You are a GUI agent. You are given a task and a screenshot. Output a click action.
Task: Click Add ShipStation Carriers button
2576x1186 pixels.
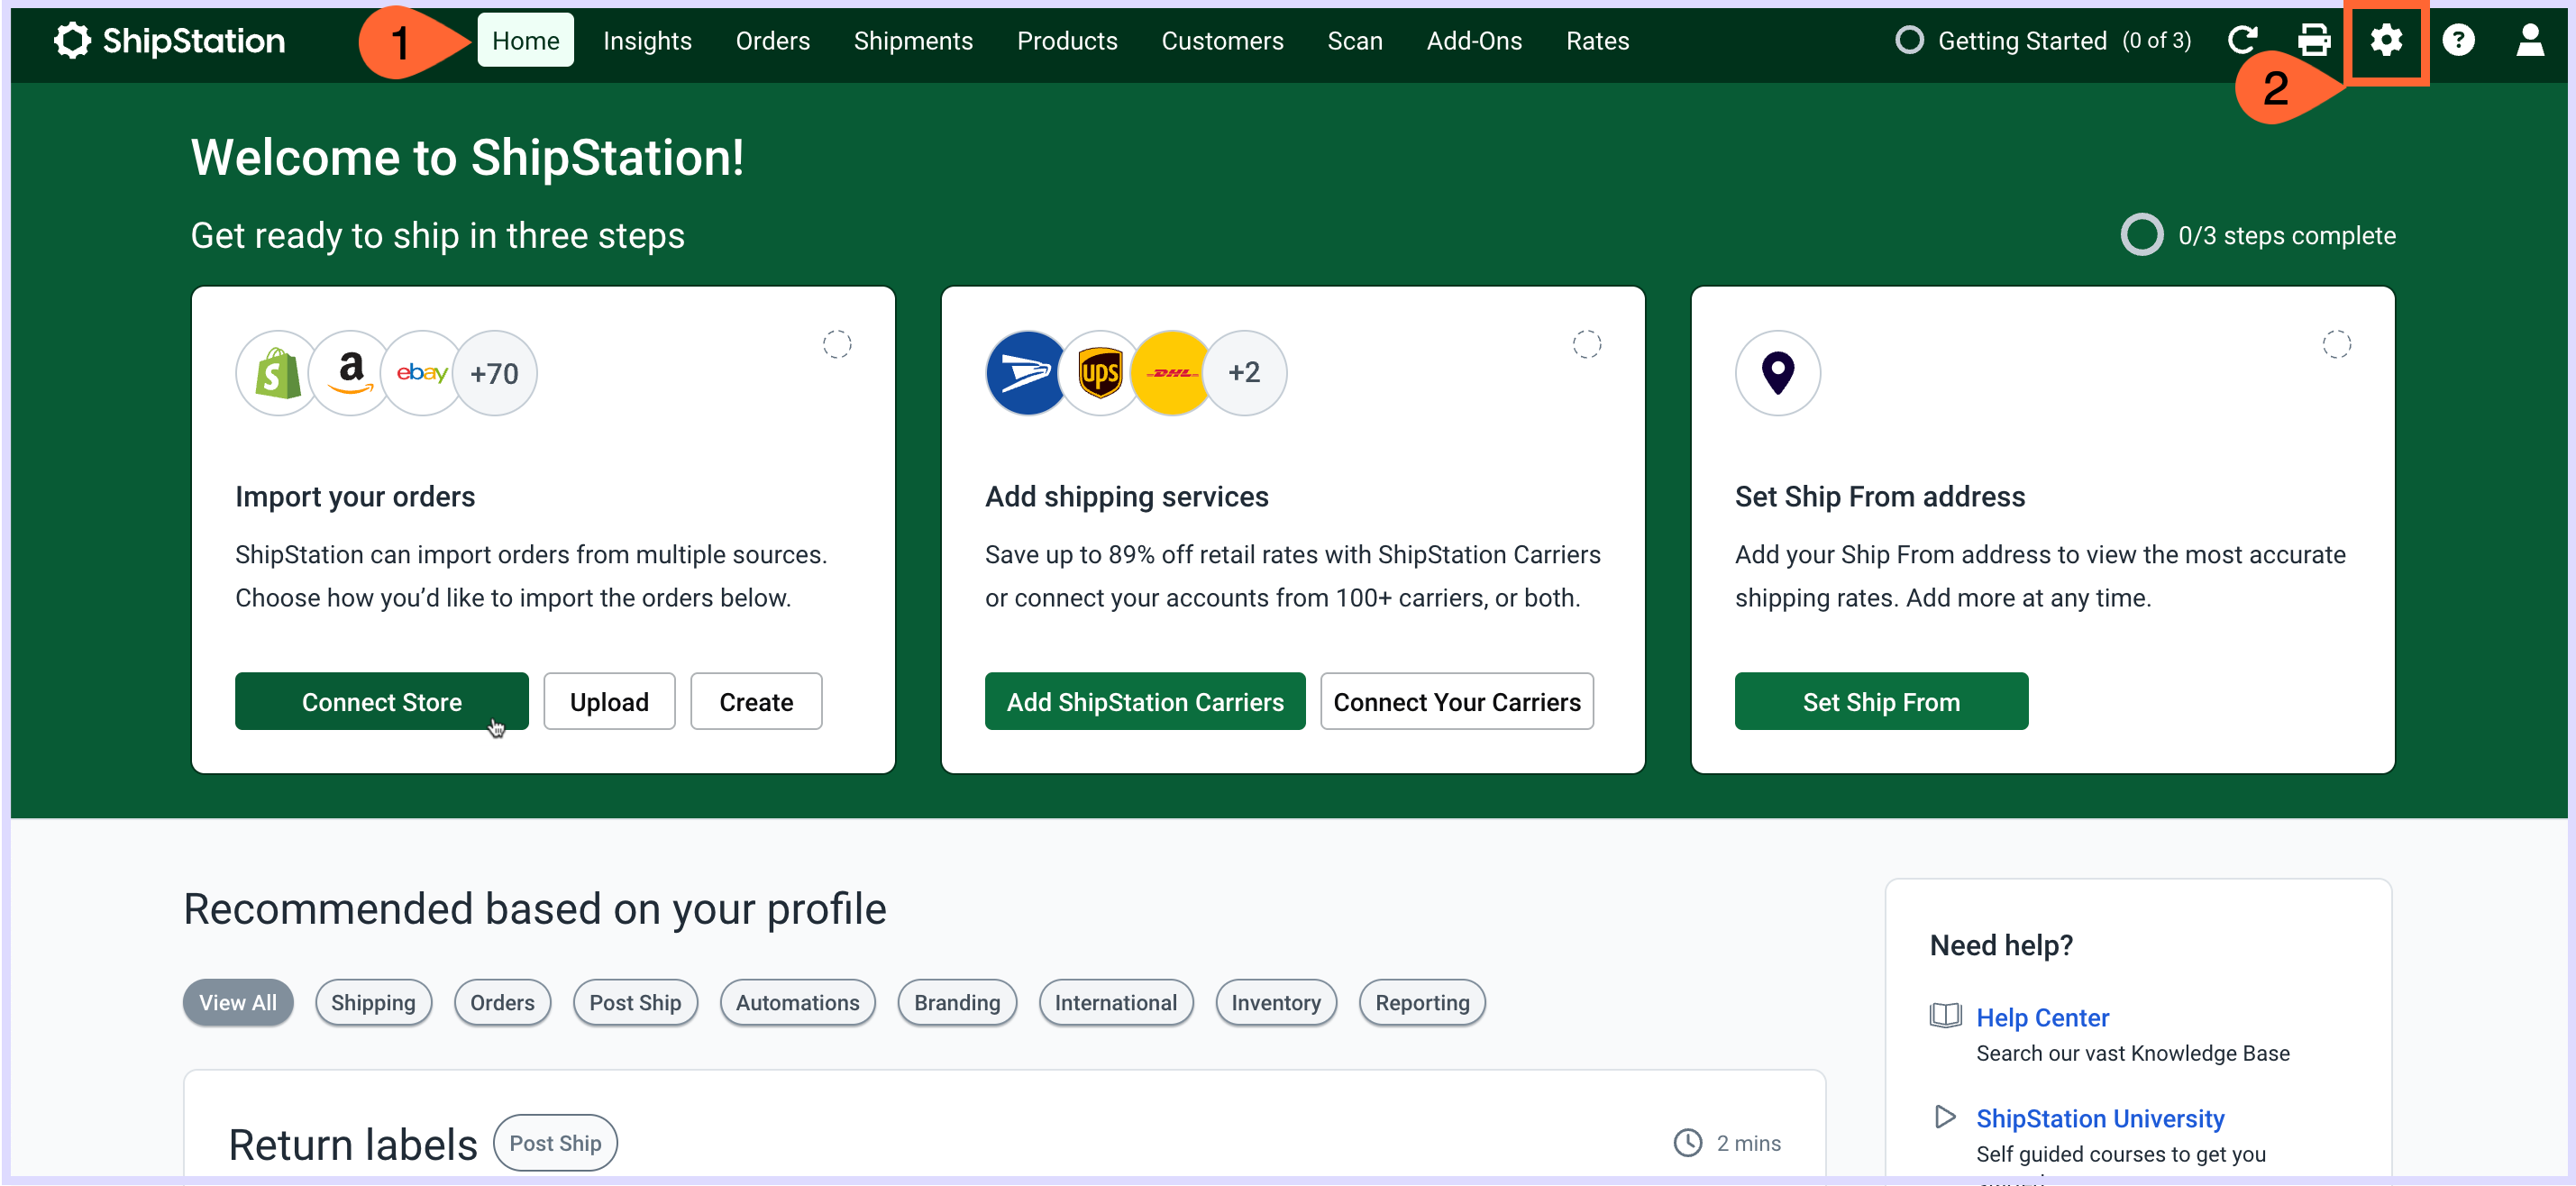[1145, 701]
